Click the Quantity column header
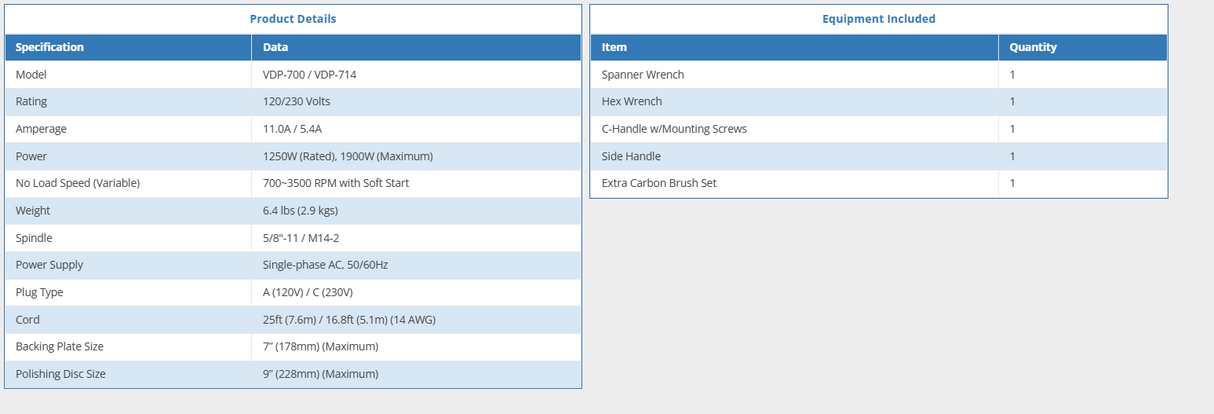This screenshot has height=414, width=1214. coord(1033,47)
